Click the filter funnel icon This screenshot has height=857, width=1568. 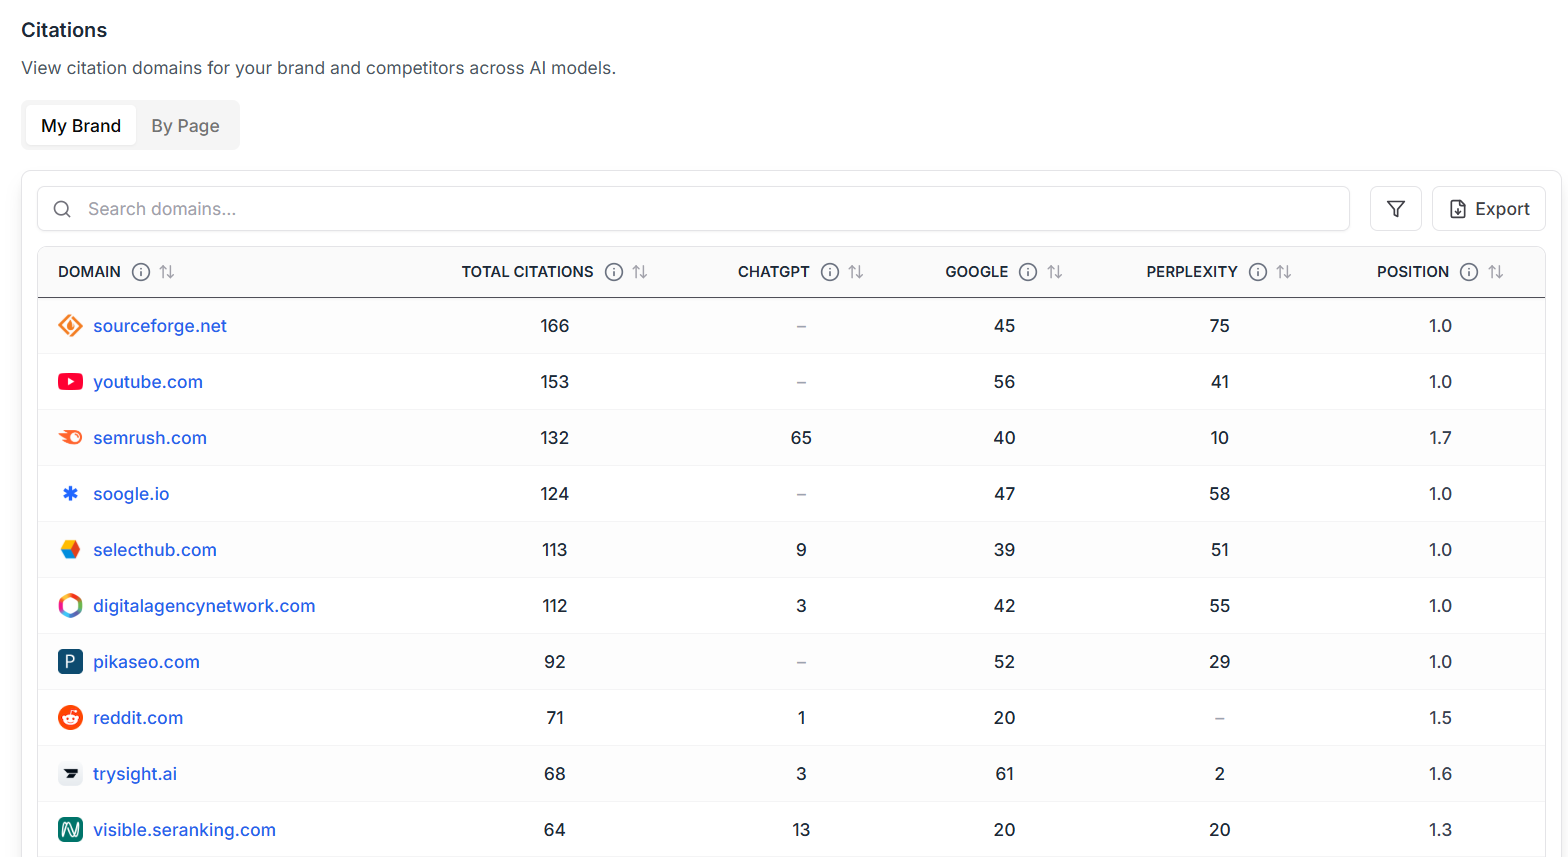[1395, 209]
